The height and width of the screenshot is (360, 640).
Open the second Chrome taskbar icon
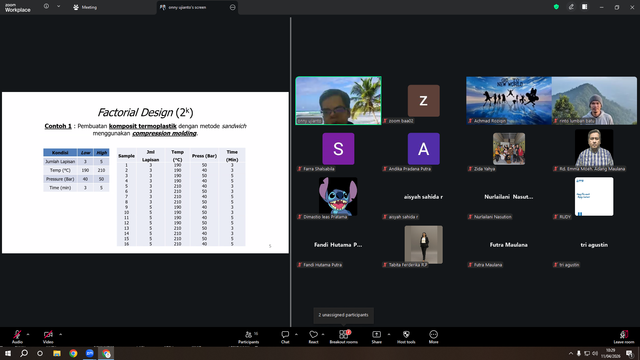(x=106, y=353)
